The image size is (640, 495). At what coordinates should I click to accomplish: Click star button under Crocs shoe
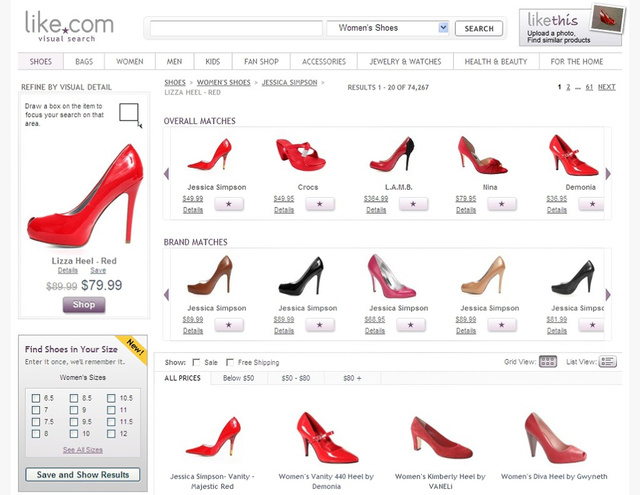319,204
